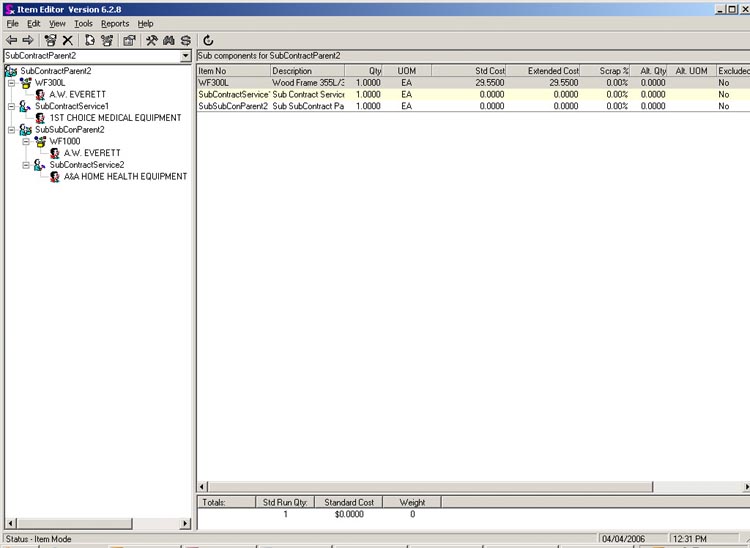Click the delete X toolbar icon
Image resolution: width=750 pixels, height=548 pixels.
(x=68, y=40)
